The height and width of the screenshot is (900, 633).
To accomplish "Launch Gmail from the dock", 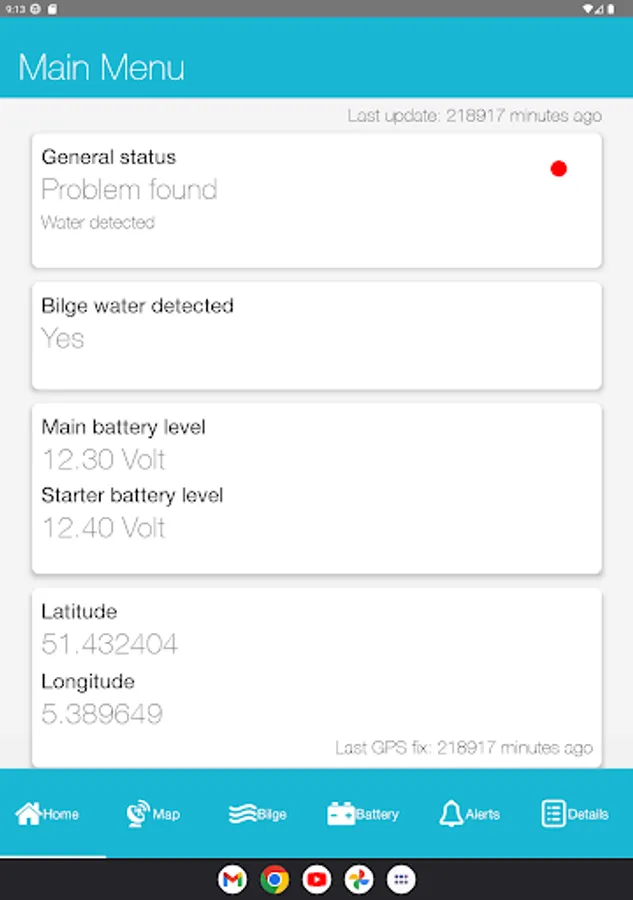I will pyautogui.click(x=232, y=879).
